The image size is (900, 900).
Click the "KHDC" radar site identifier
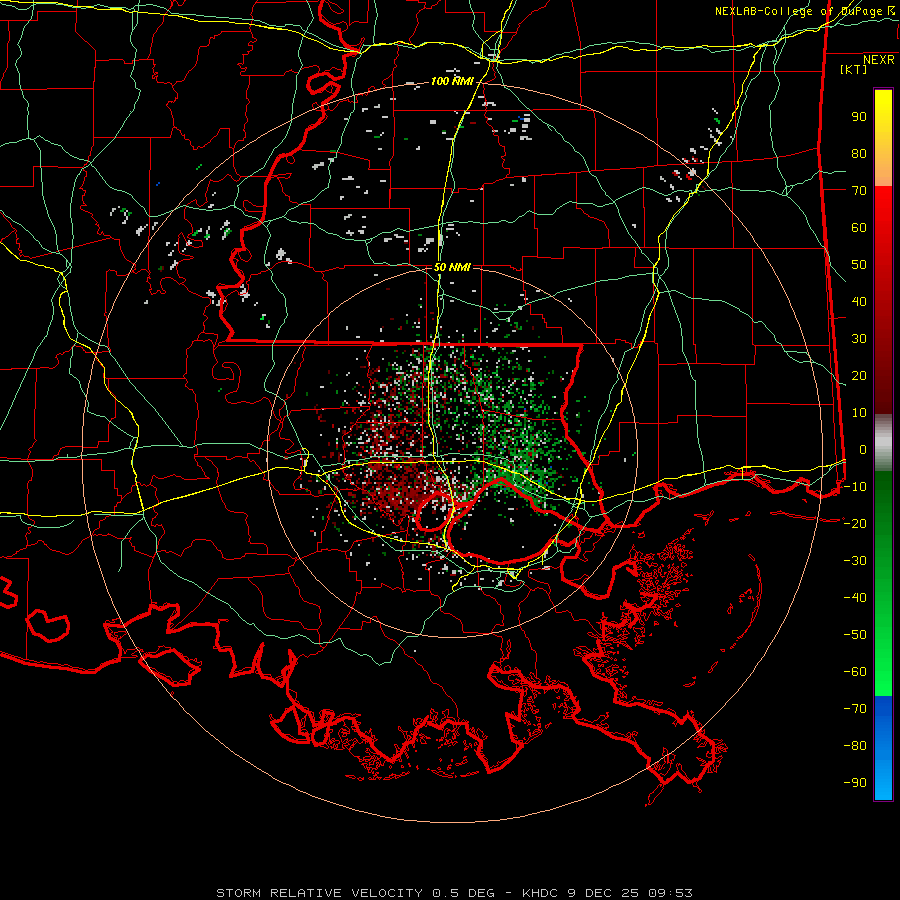tap(540, 893)
